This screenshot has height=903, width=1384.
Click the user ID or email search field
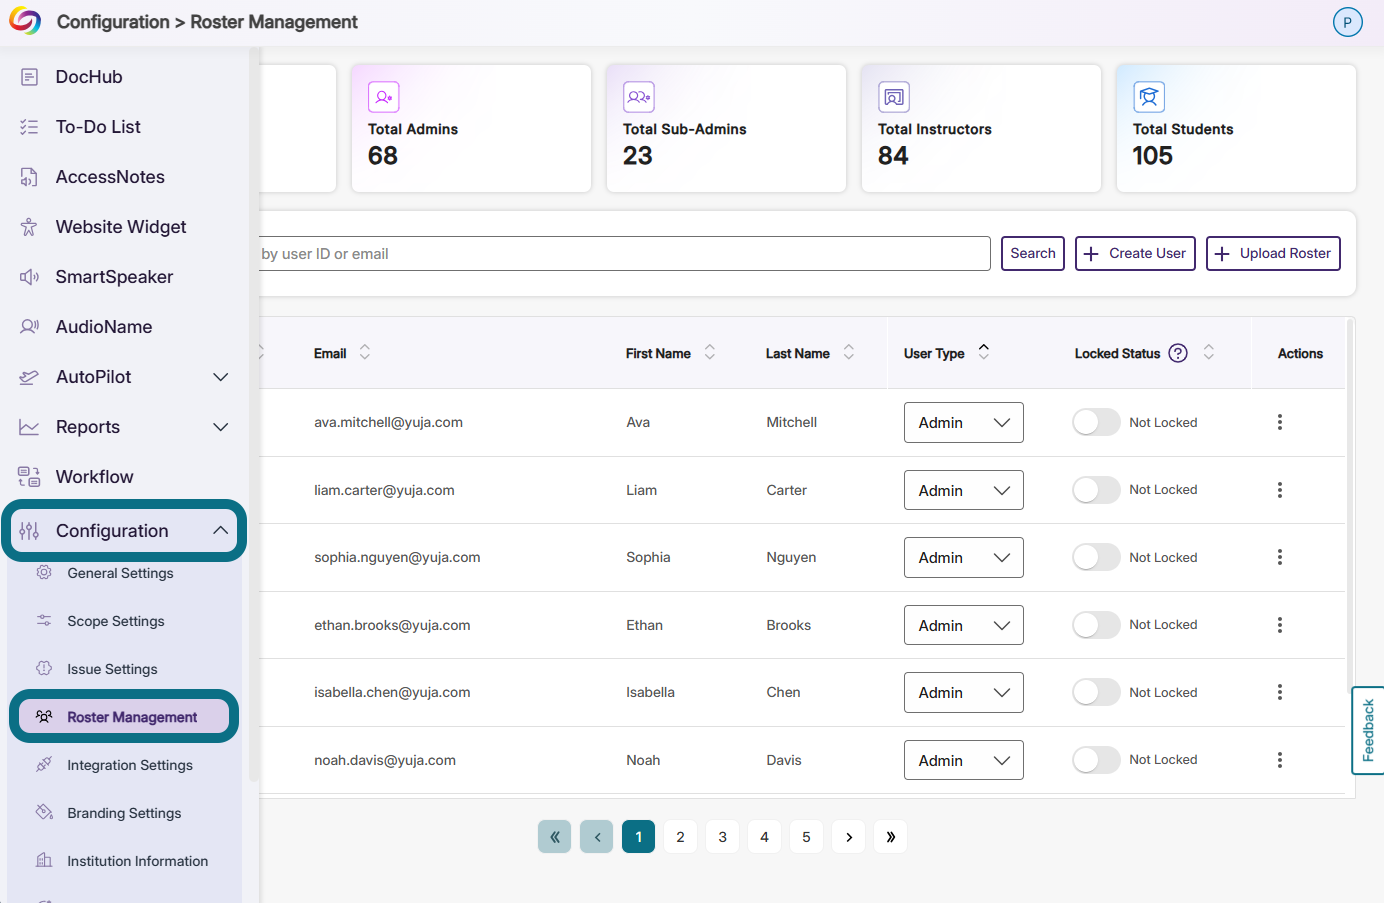coord(625,253)
